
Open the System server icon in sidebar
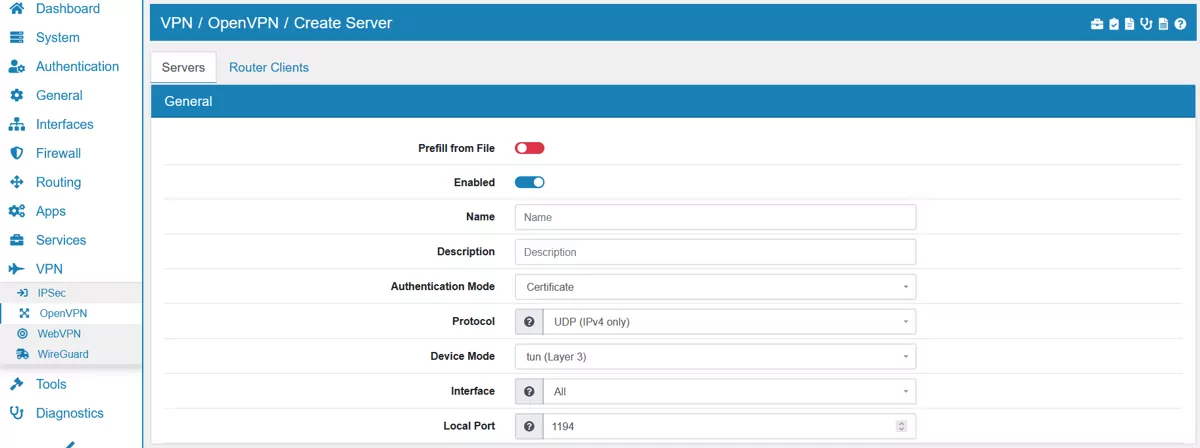[x=16, y=37]
